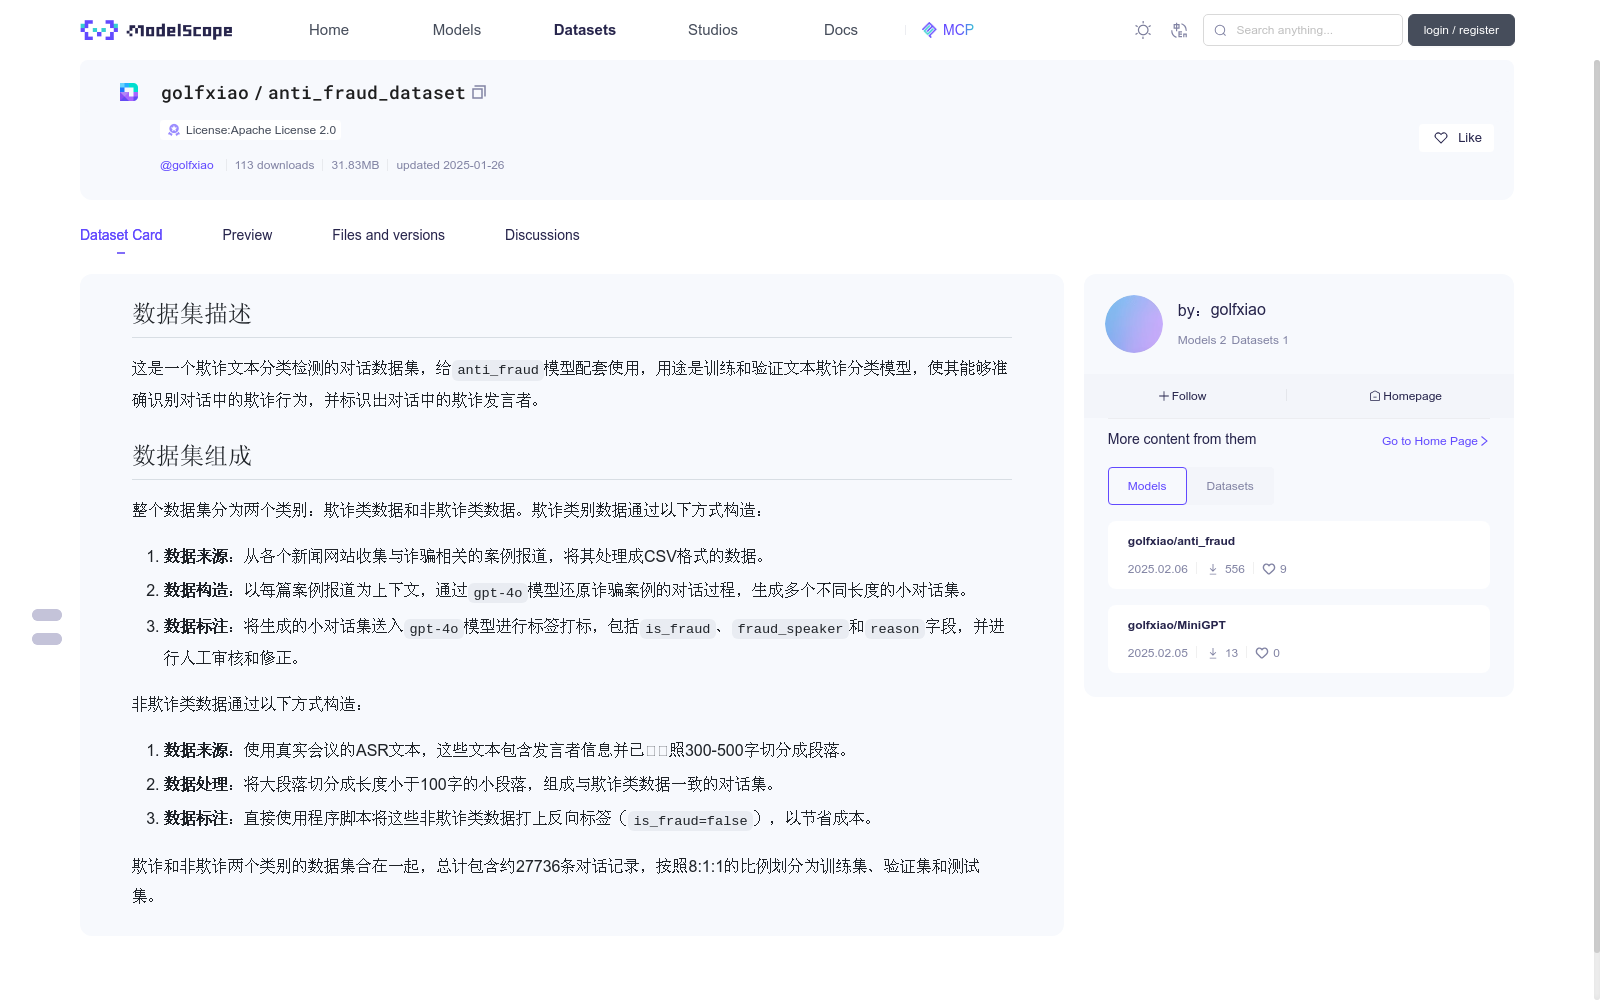
Task: Select the Dataset Card tab
Action: click(121, 235)
